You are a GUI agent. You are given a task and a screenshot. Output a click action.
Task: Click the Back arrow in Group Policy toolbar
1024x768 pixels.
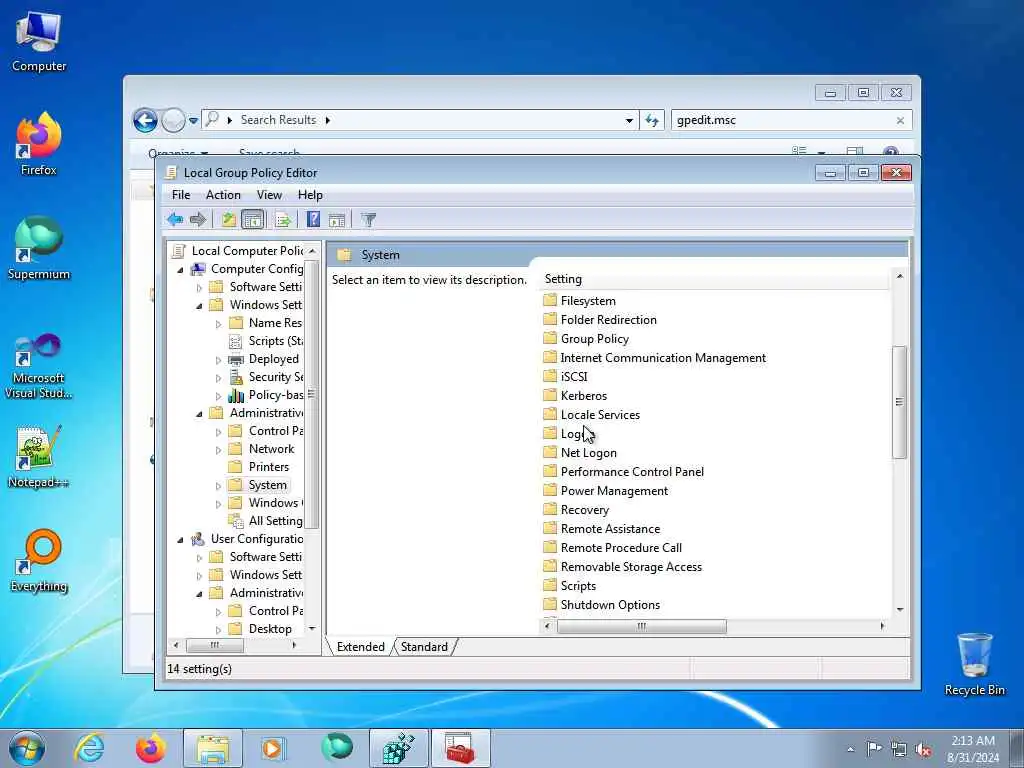[x=174, y=219]
